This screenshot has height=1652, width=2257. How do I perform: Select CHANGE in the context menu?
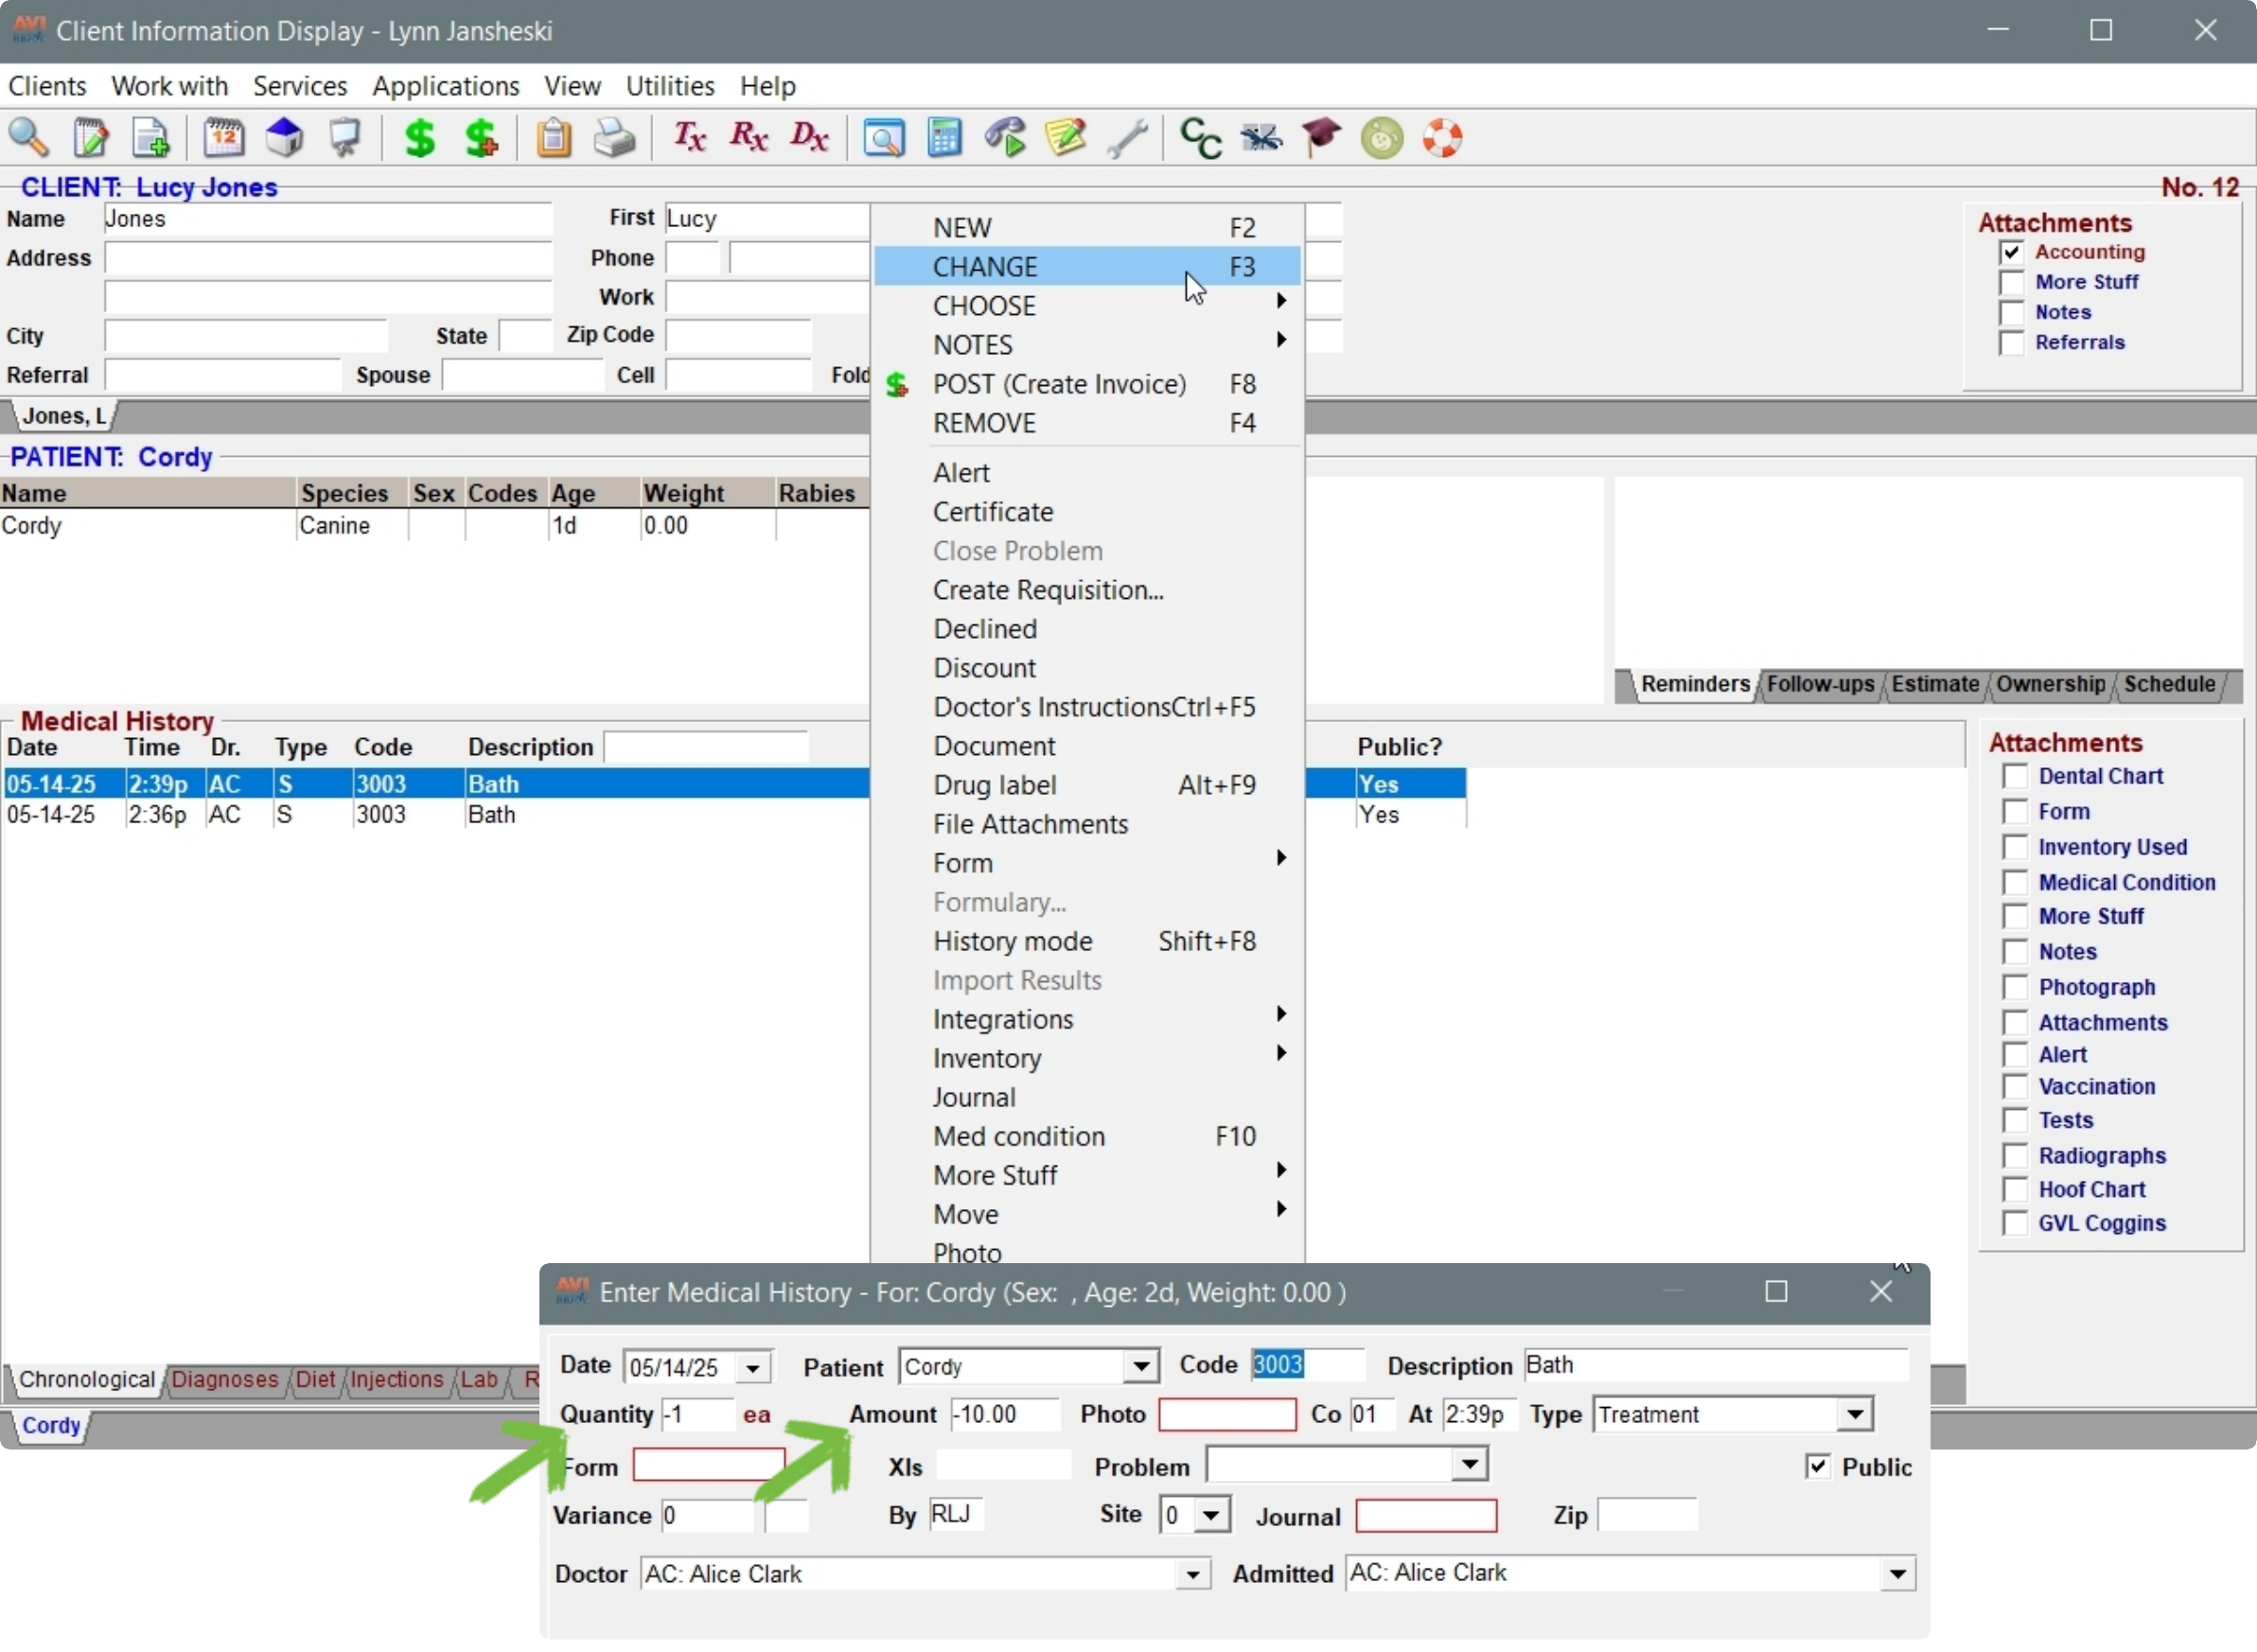1087,266
